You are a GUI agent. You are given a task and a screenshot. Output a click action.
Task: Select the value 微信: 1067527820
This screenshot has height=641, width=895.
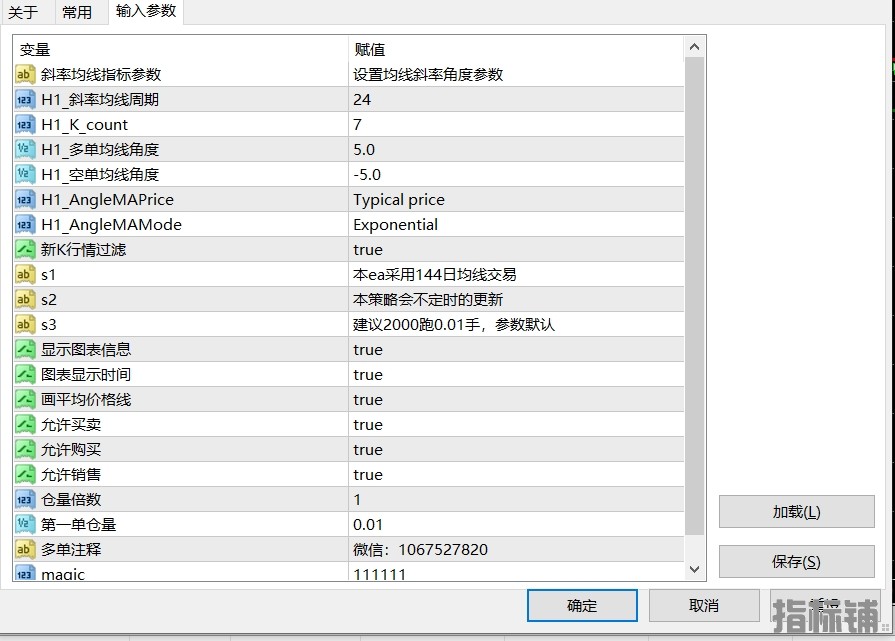pyautogui.click(x=516, y=549)
